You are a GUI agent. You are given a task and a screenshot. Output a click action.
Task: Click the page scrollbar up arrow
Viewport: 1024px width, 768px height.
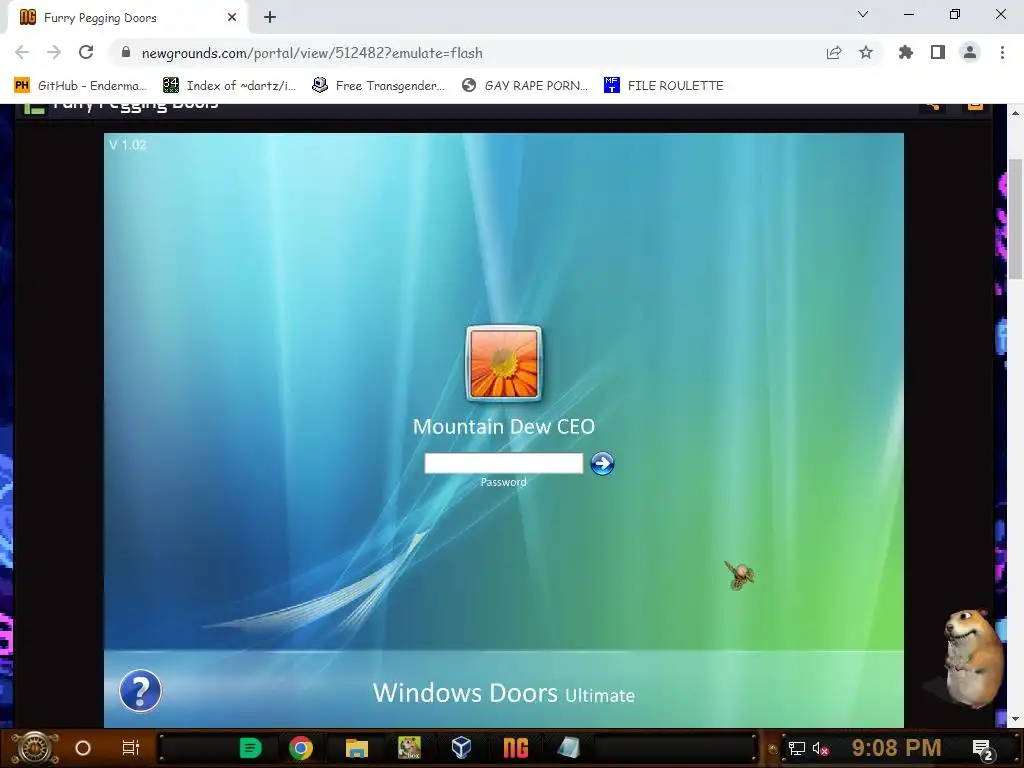point(1015,113)
